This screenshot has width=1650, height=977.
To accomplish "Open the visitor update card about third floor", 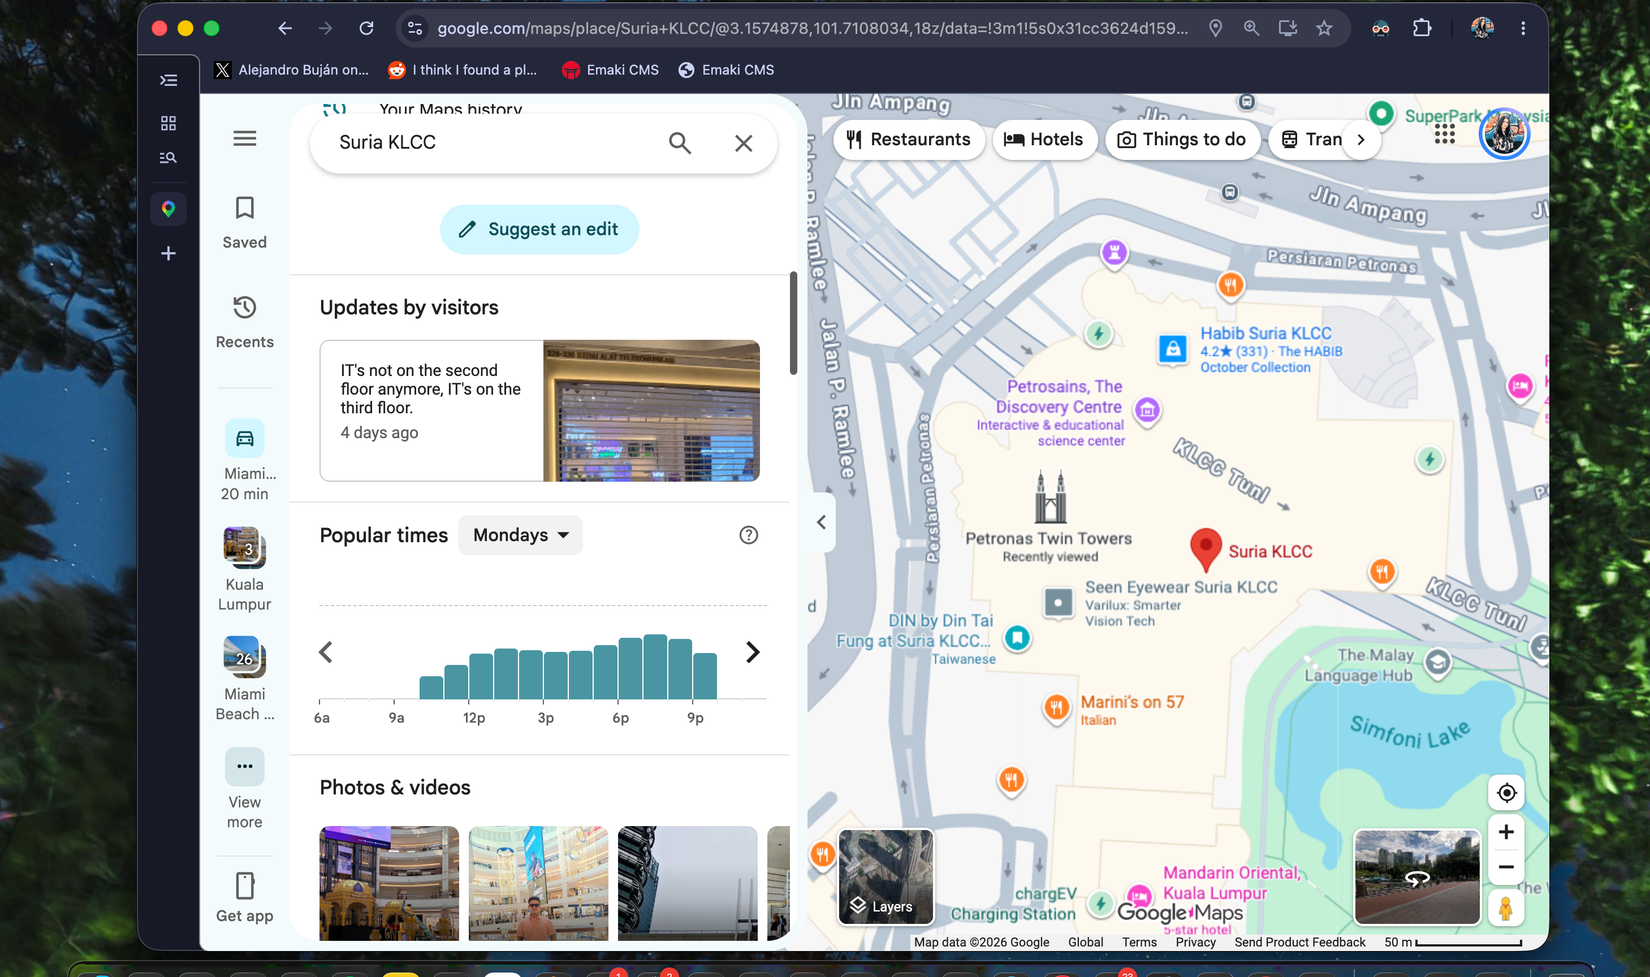I will click(x=540, y=410).
